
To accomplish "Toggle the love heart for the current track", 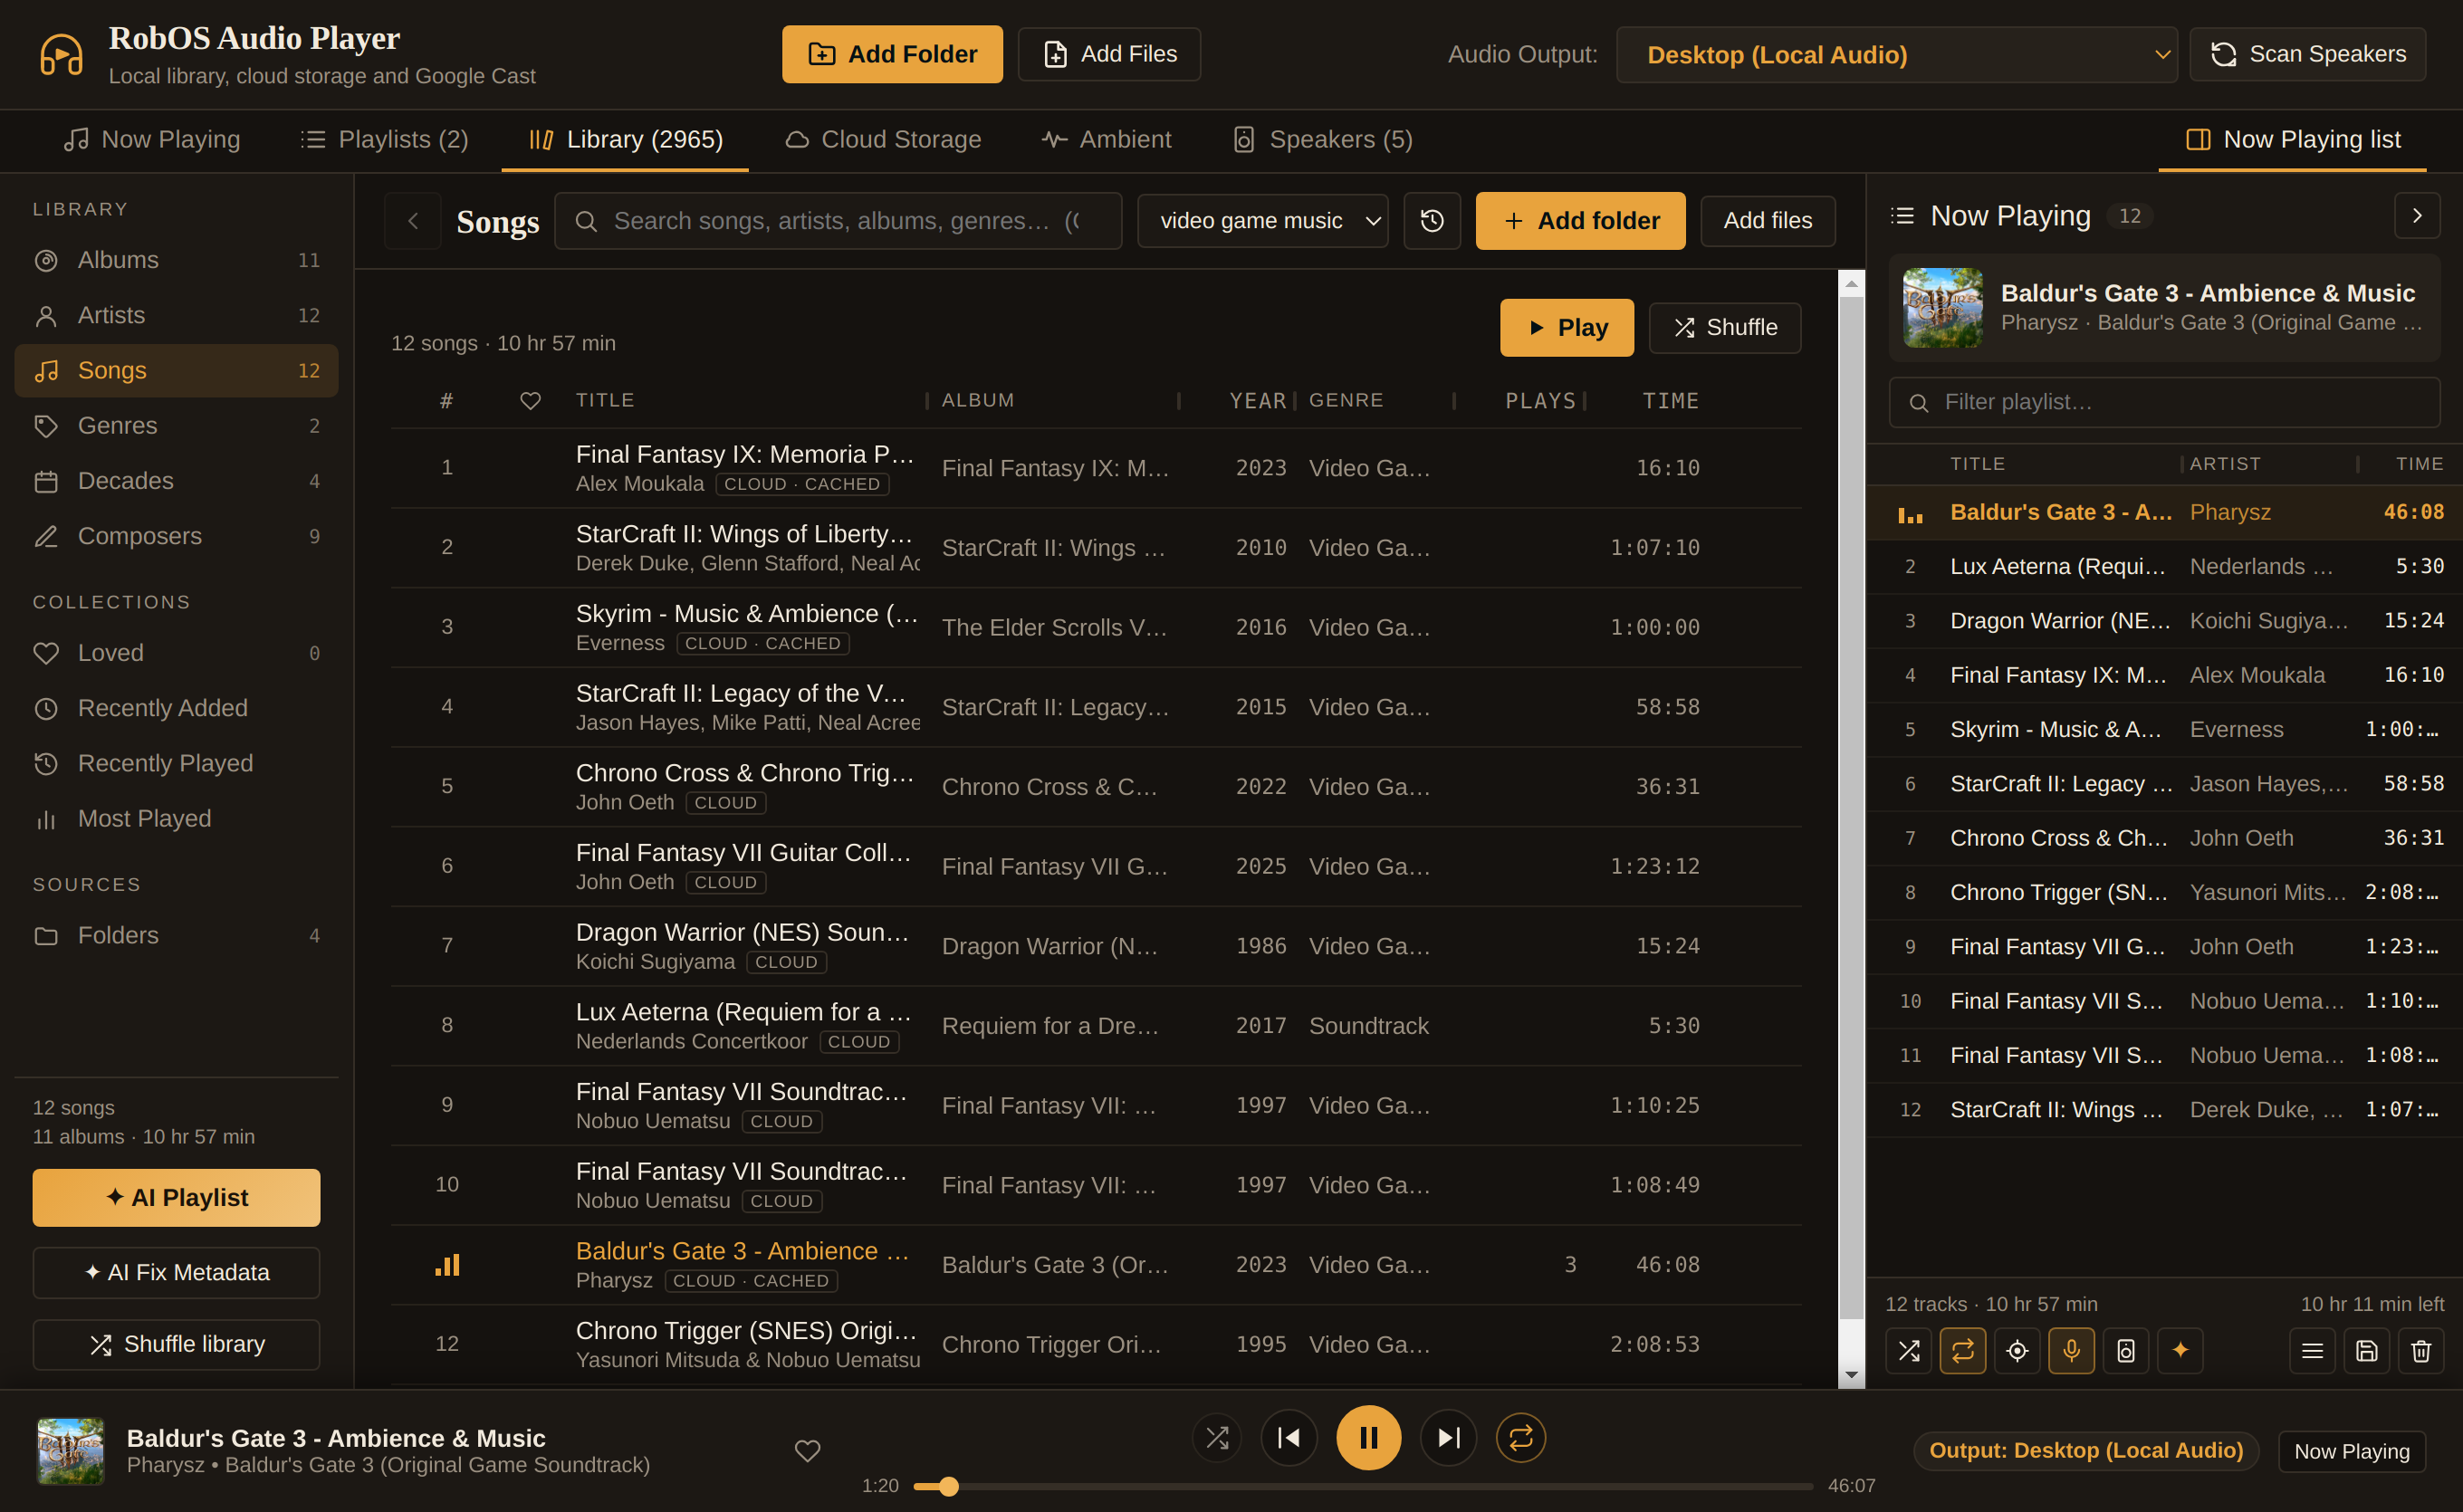I will (807, 1450).
